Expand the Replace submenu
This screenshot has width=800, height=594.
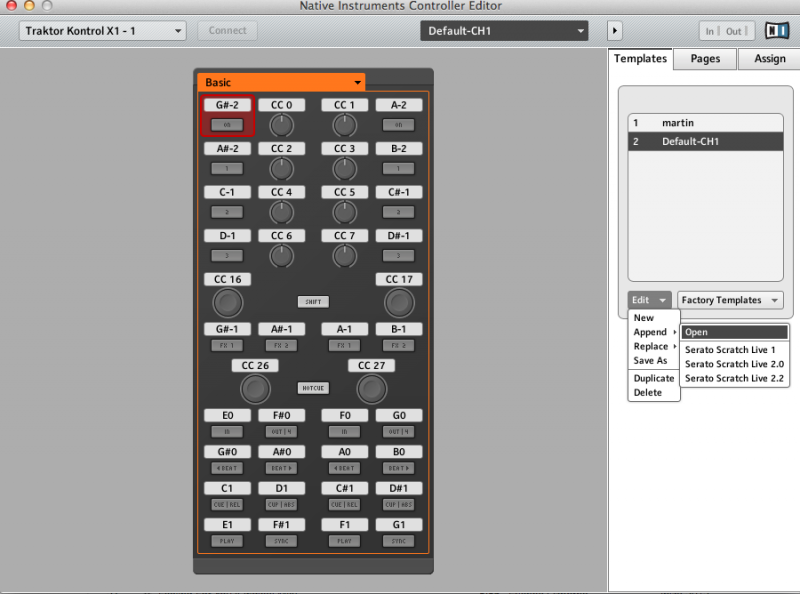pyautogui.click(x=654, y=346)
